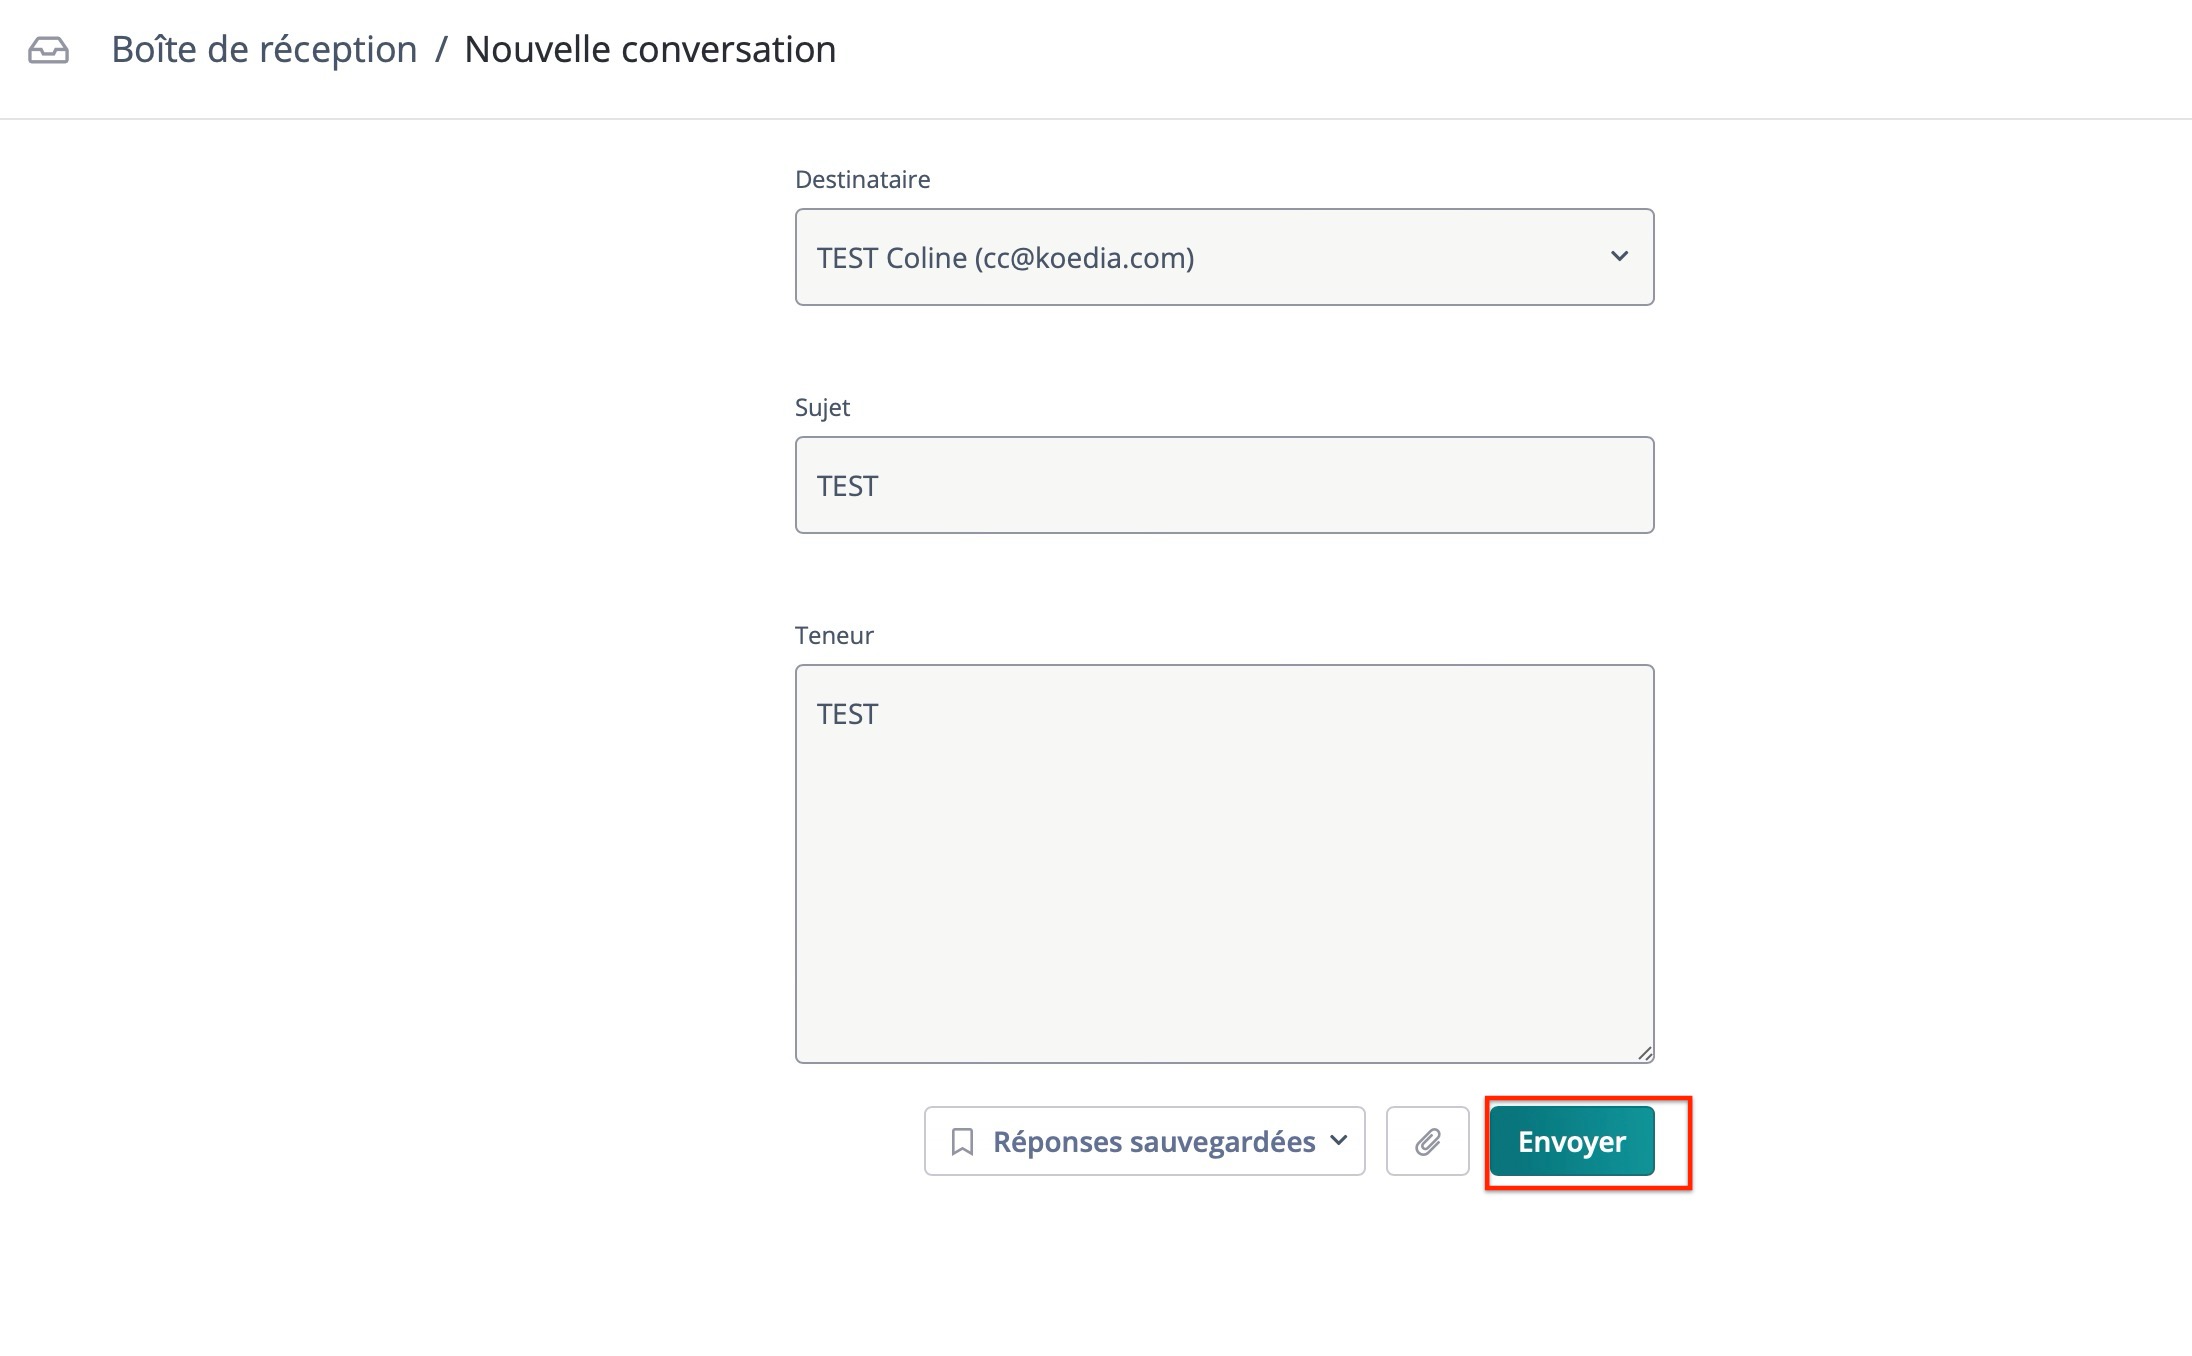The width and height of the screenshot is (2192, 1356).
Task: Click the Destinataire field label
Action: coord(862,180)
